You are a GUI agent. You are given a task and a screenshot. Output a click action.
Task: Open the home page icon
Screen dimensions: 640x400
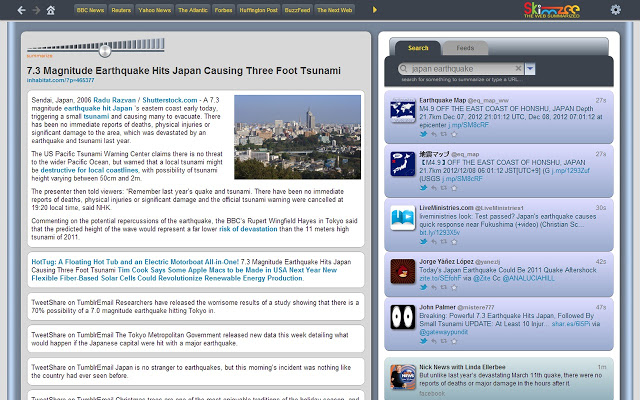click(51, 10)
